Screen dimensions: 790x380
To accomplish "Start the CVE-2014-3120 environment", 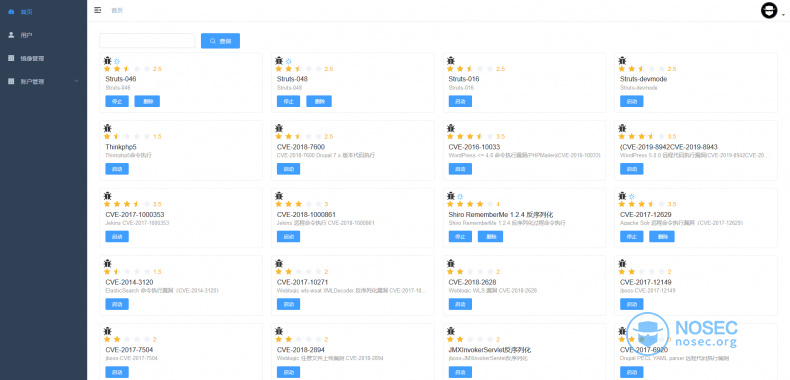I will click(x=117, y=304).
